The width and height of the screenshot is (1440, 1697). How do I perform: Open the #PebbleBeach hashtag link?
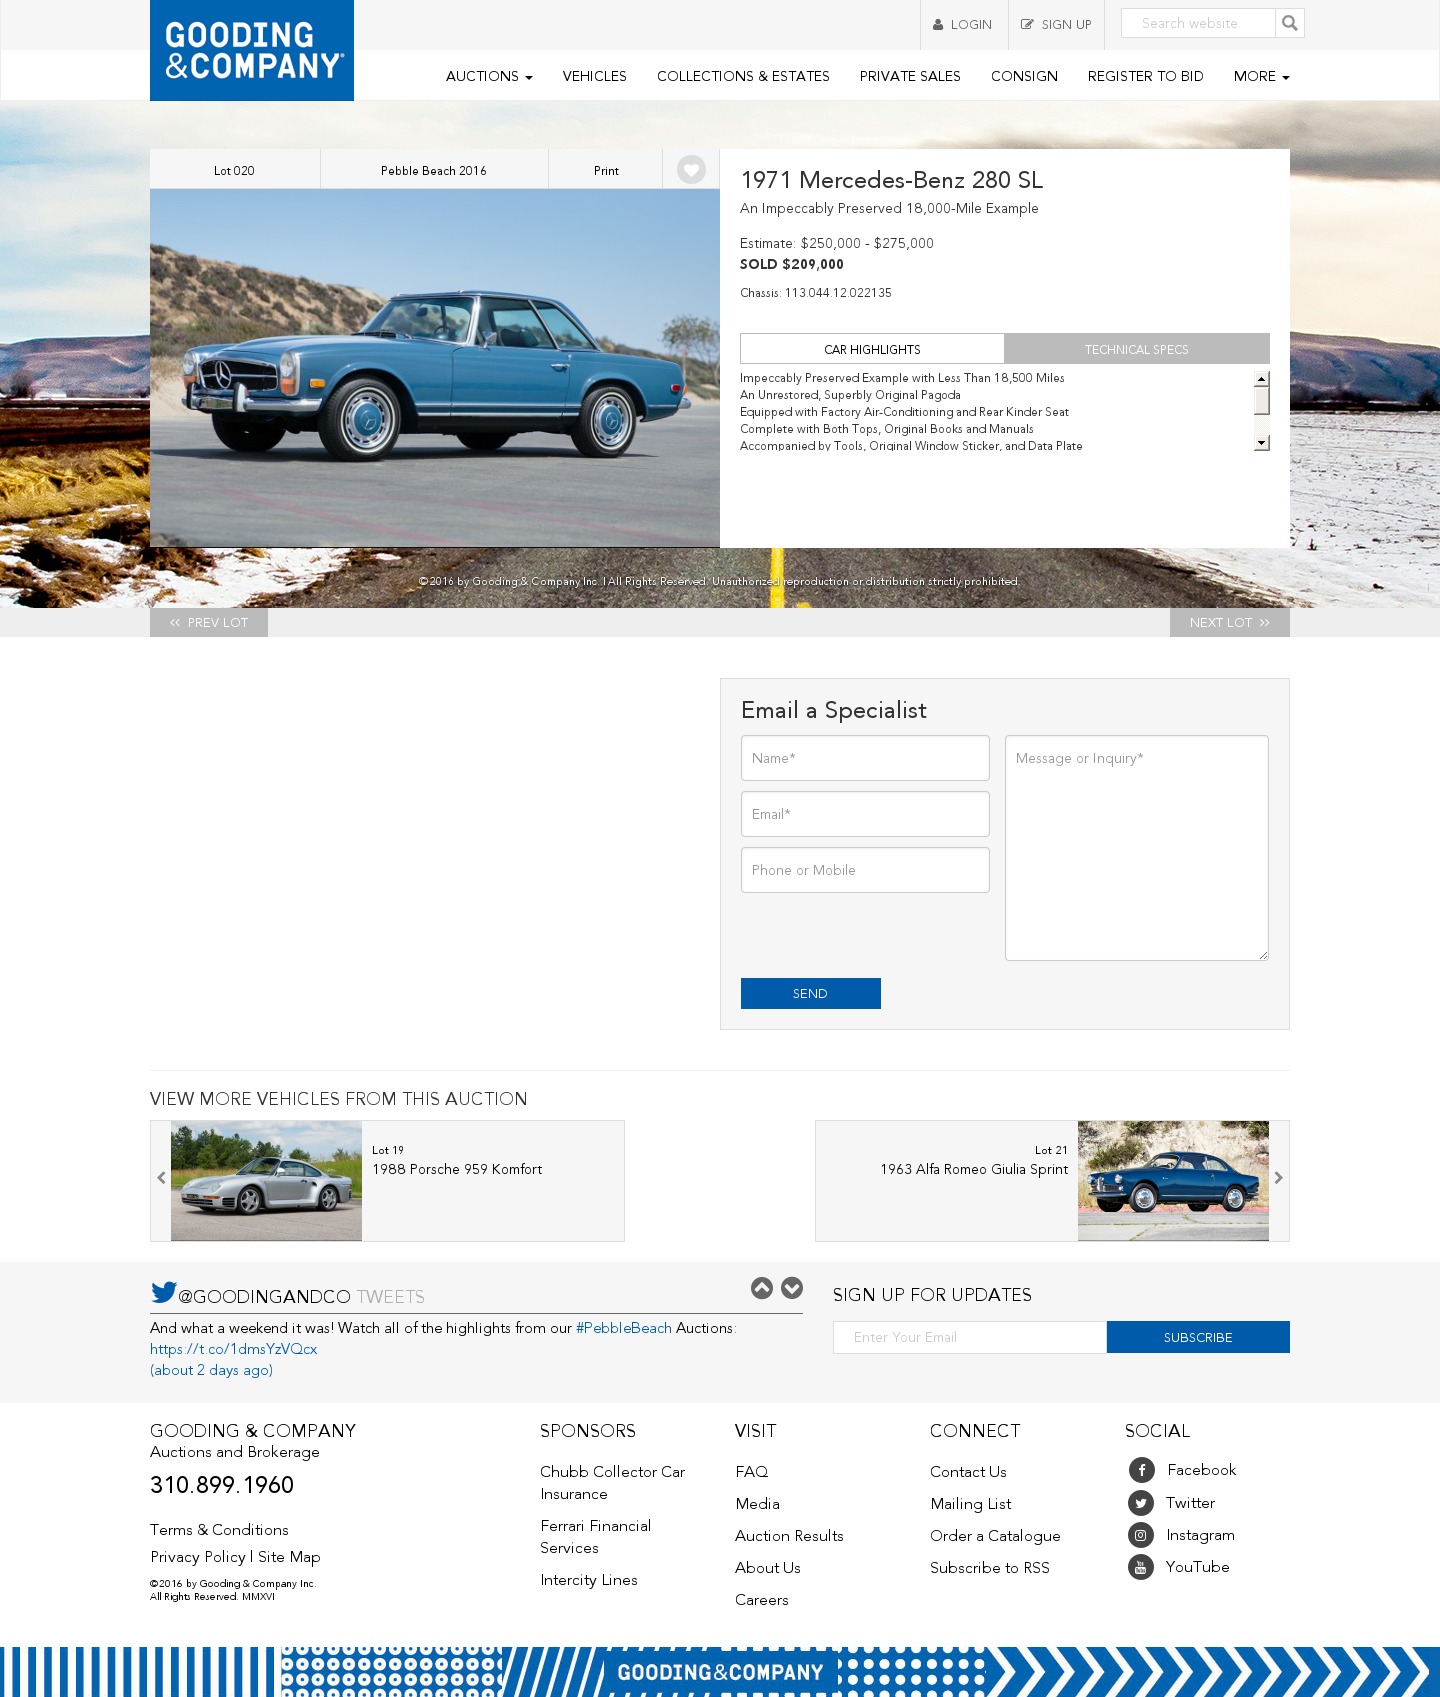[624, 1328]
